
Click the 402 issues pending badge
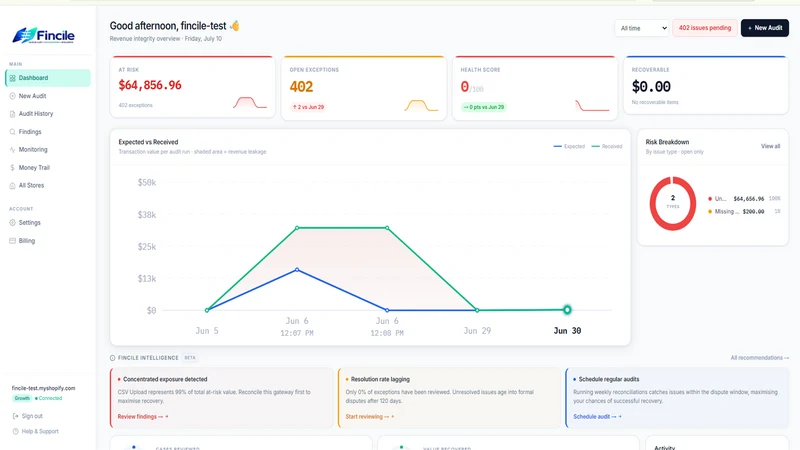point(705,28)
